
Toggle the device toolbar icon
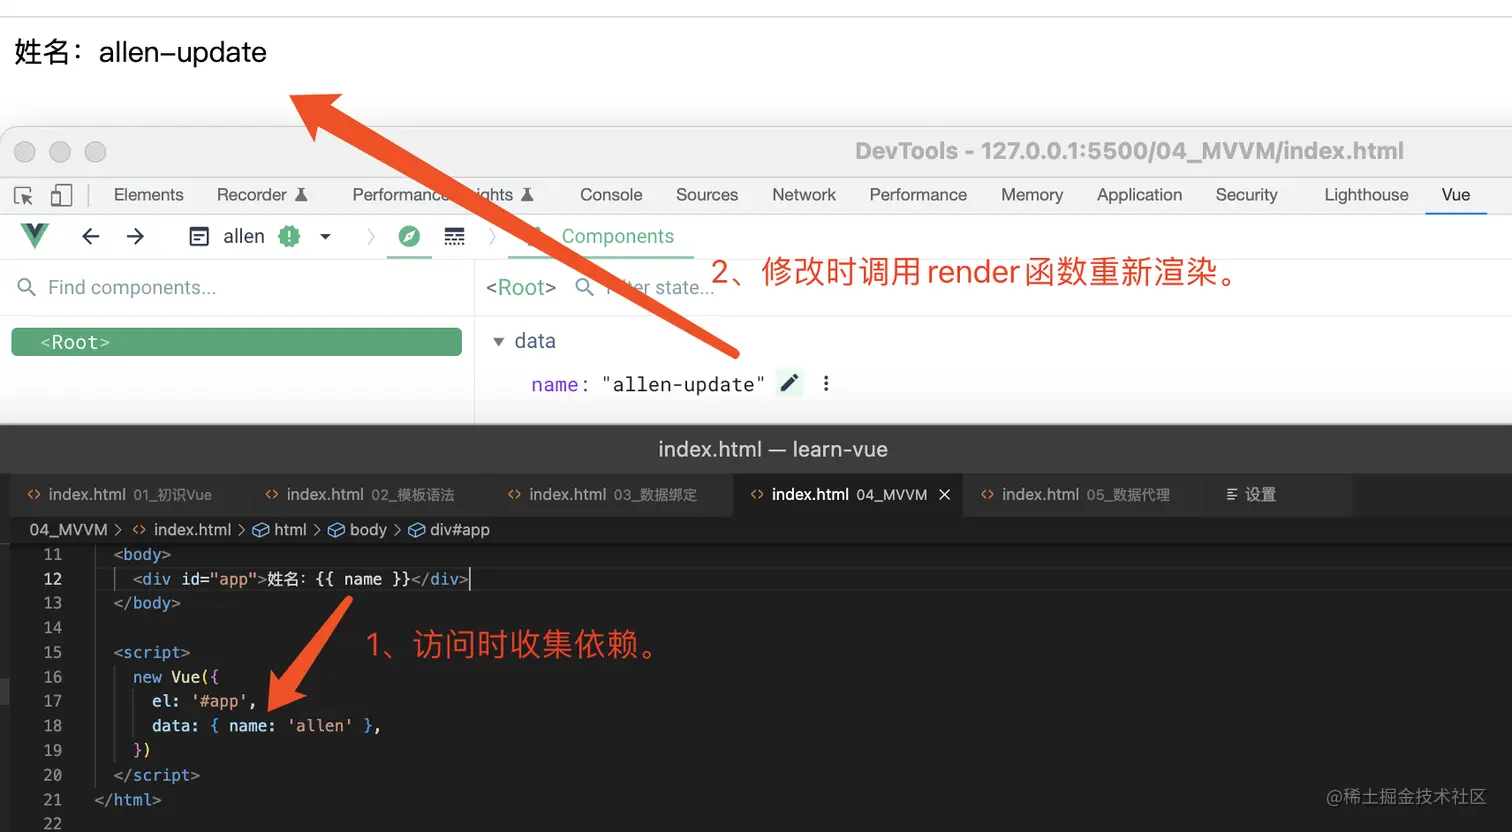pos(61,195)
